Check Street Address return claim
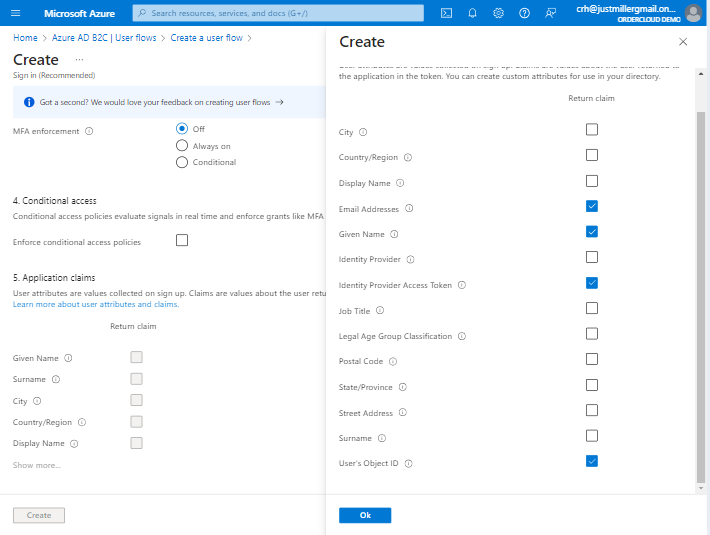Screen dimensions: 710x535 point(592,410)
